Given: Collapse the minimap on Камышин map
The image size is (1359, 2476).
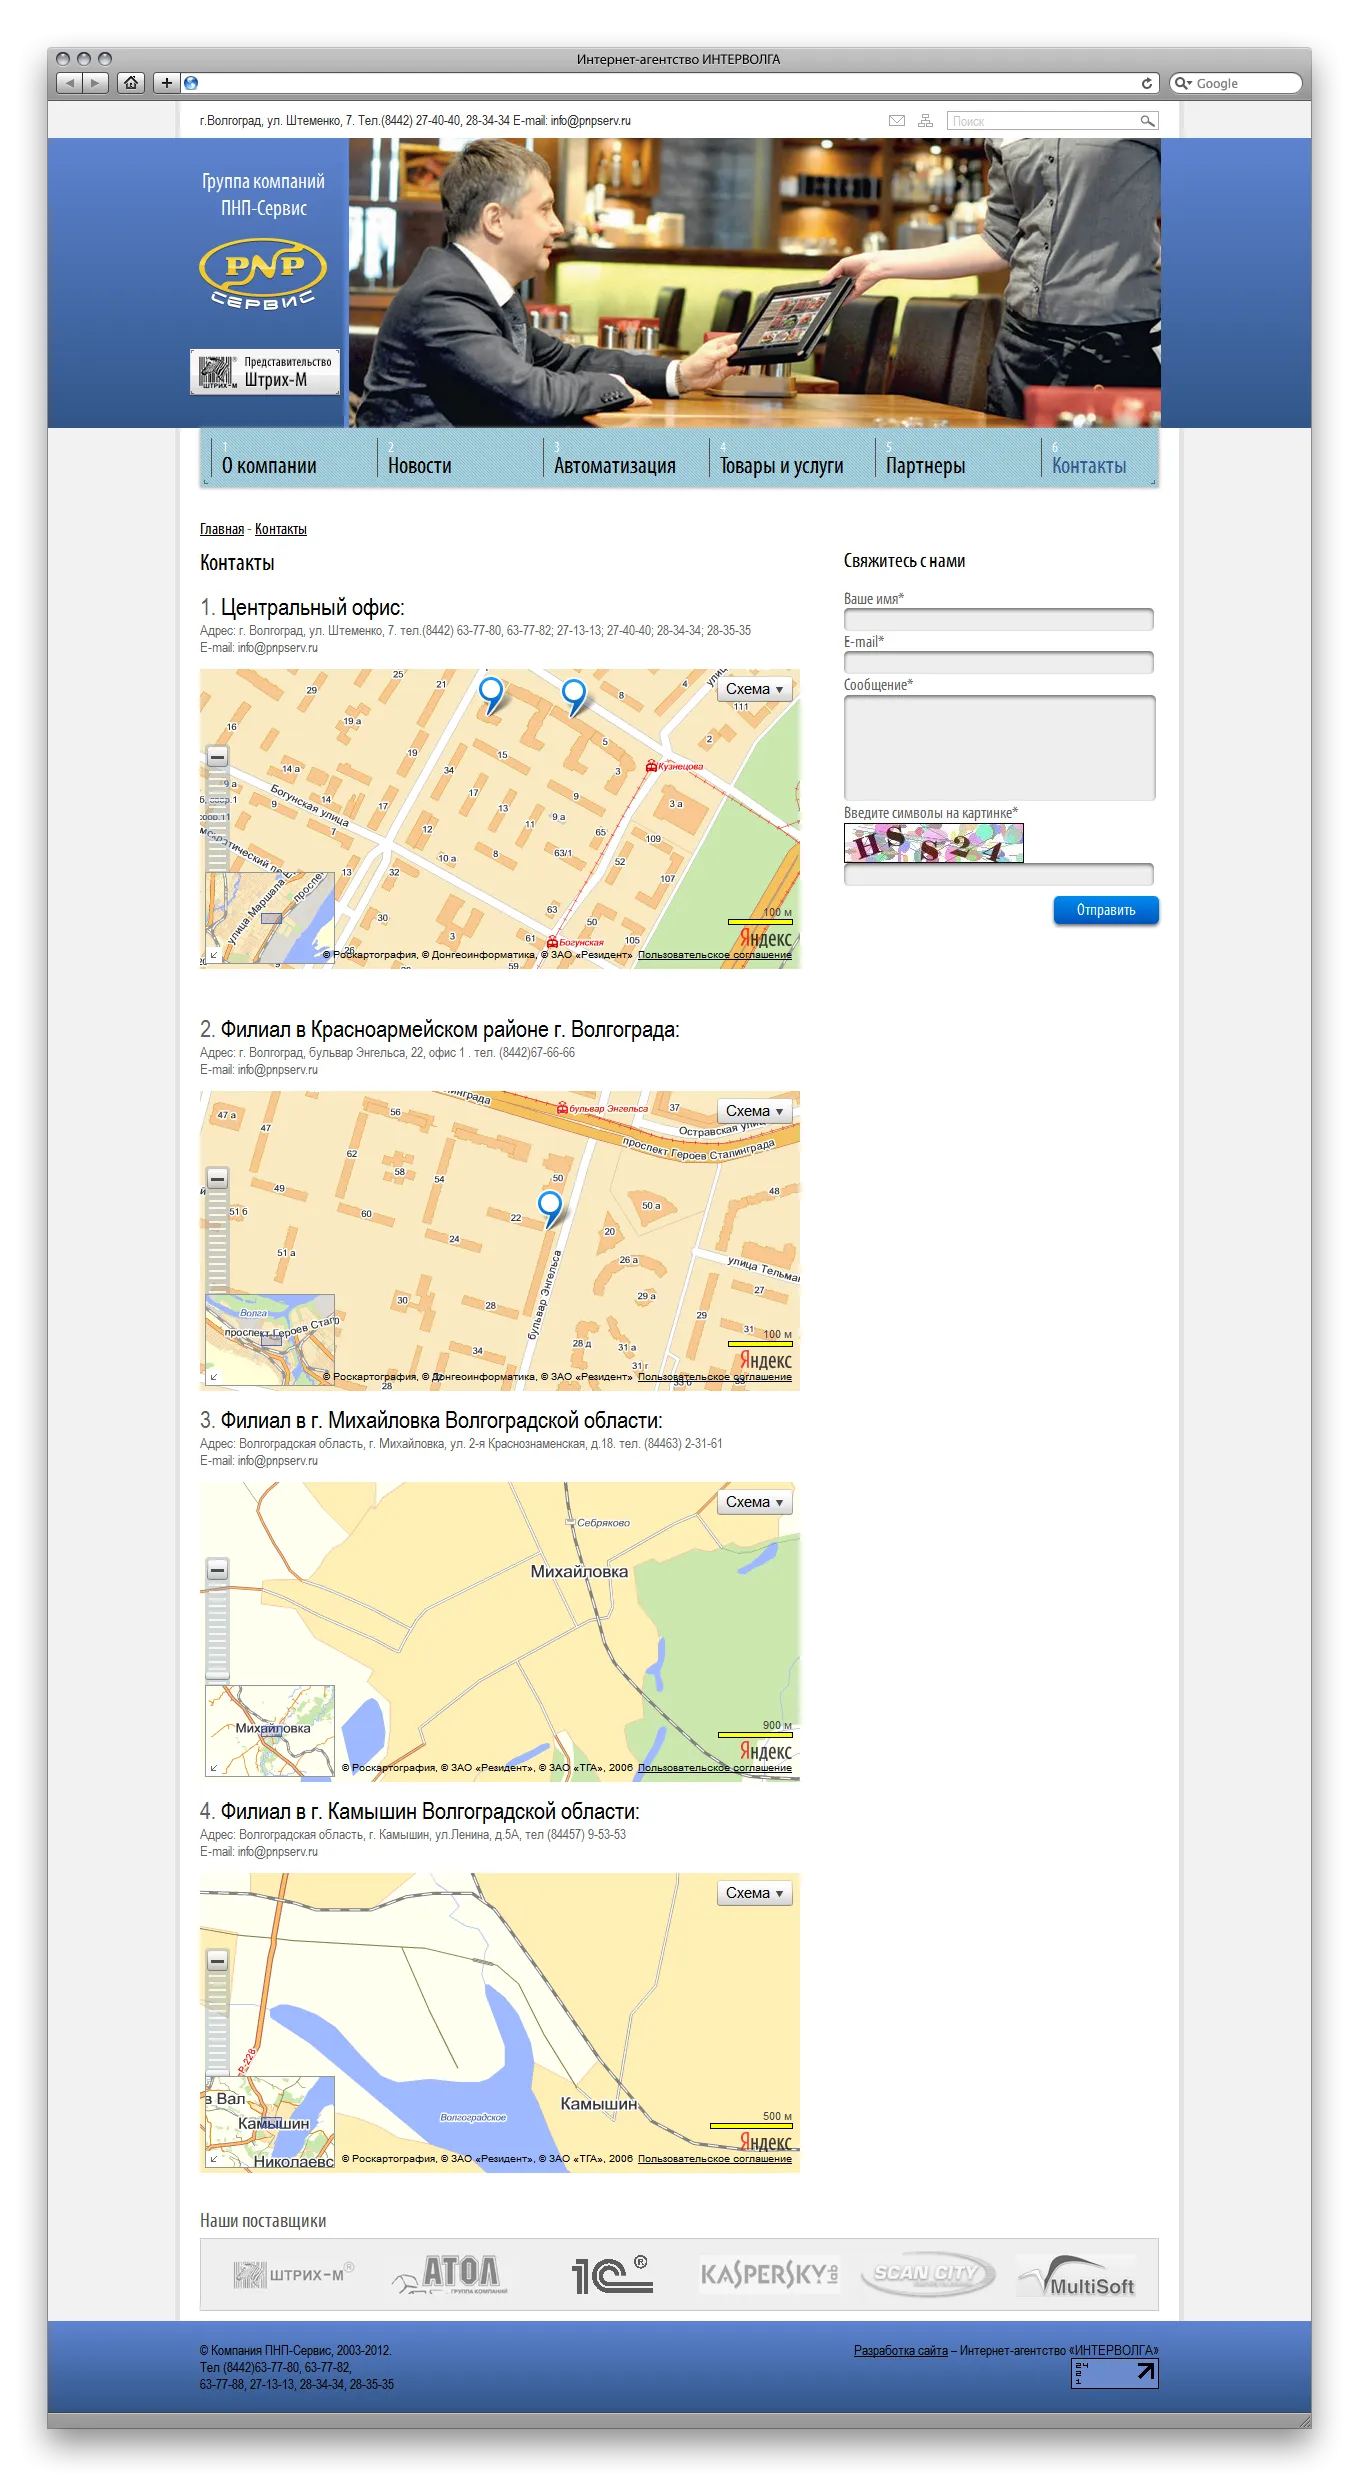Looking at the screenshot, I should coord(214,2159).
